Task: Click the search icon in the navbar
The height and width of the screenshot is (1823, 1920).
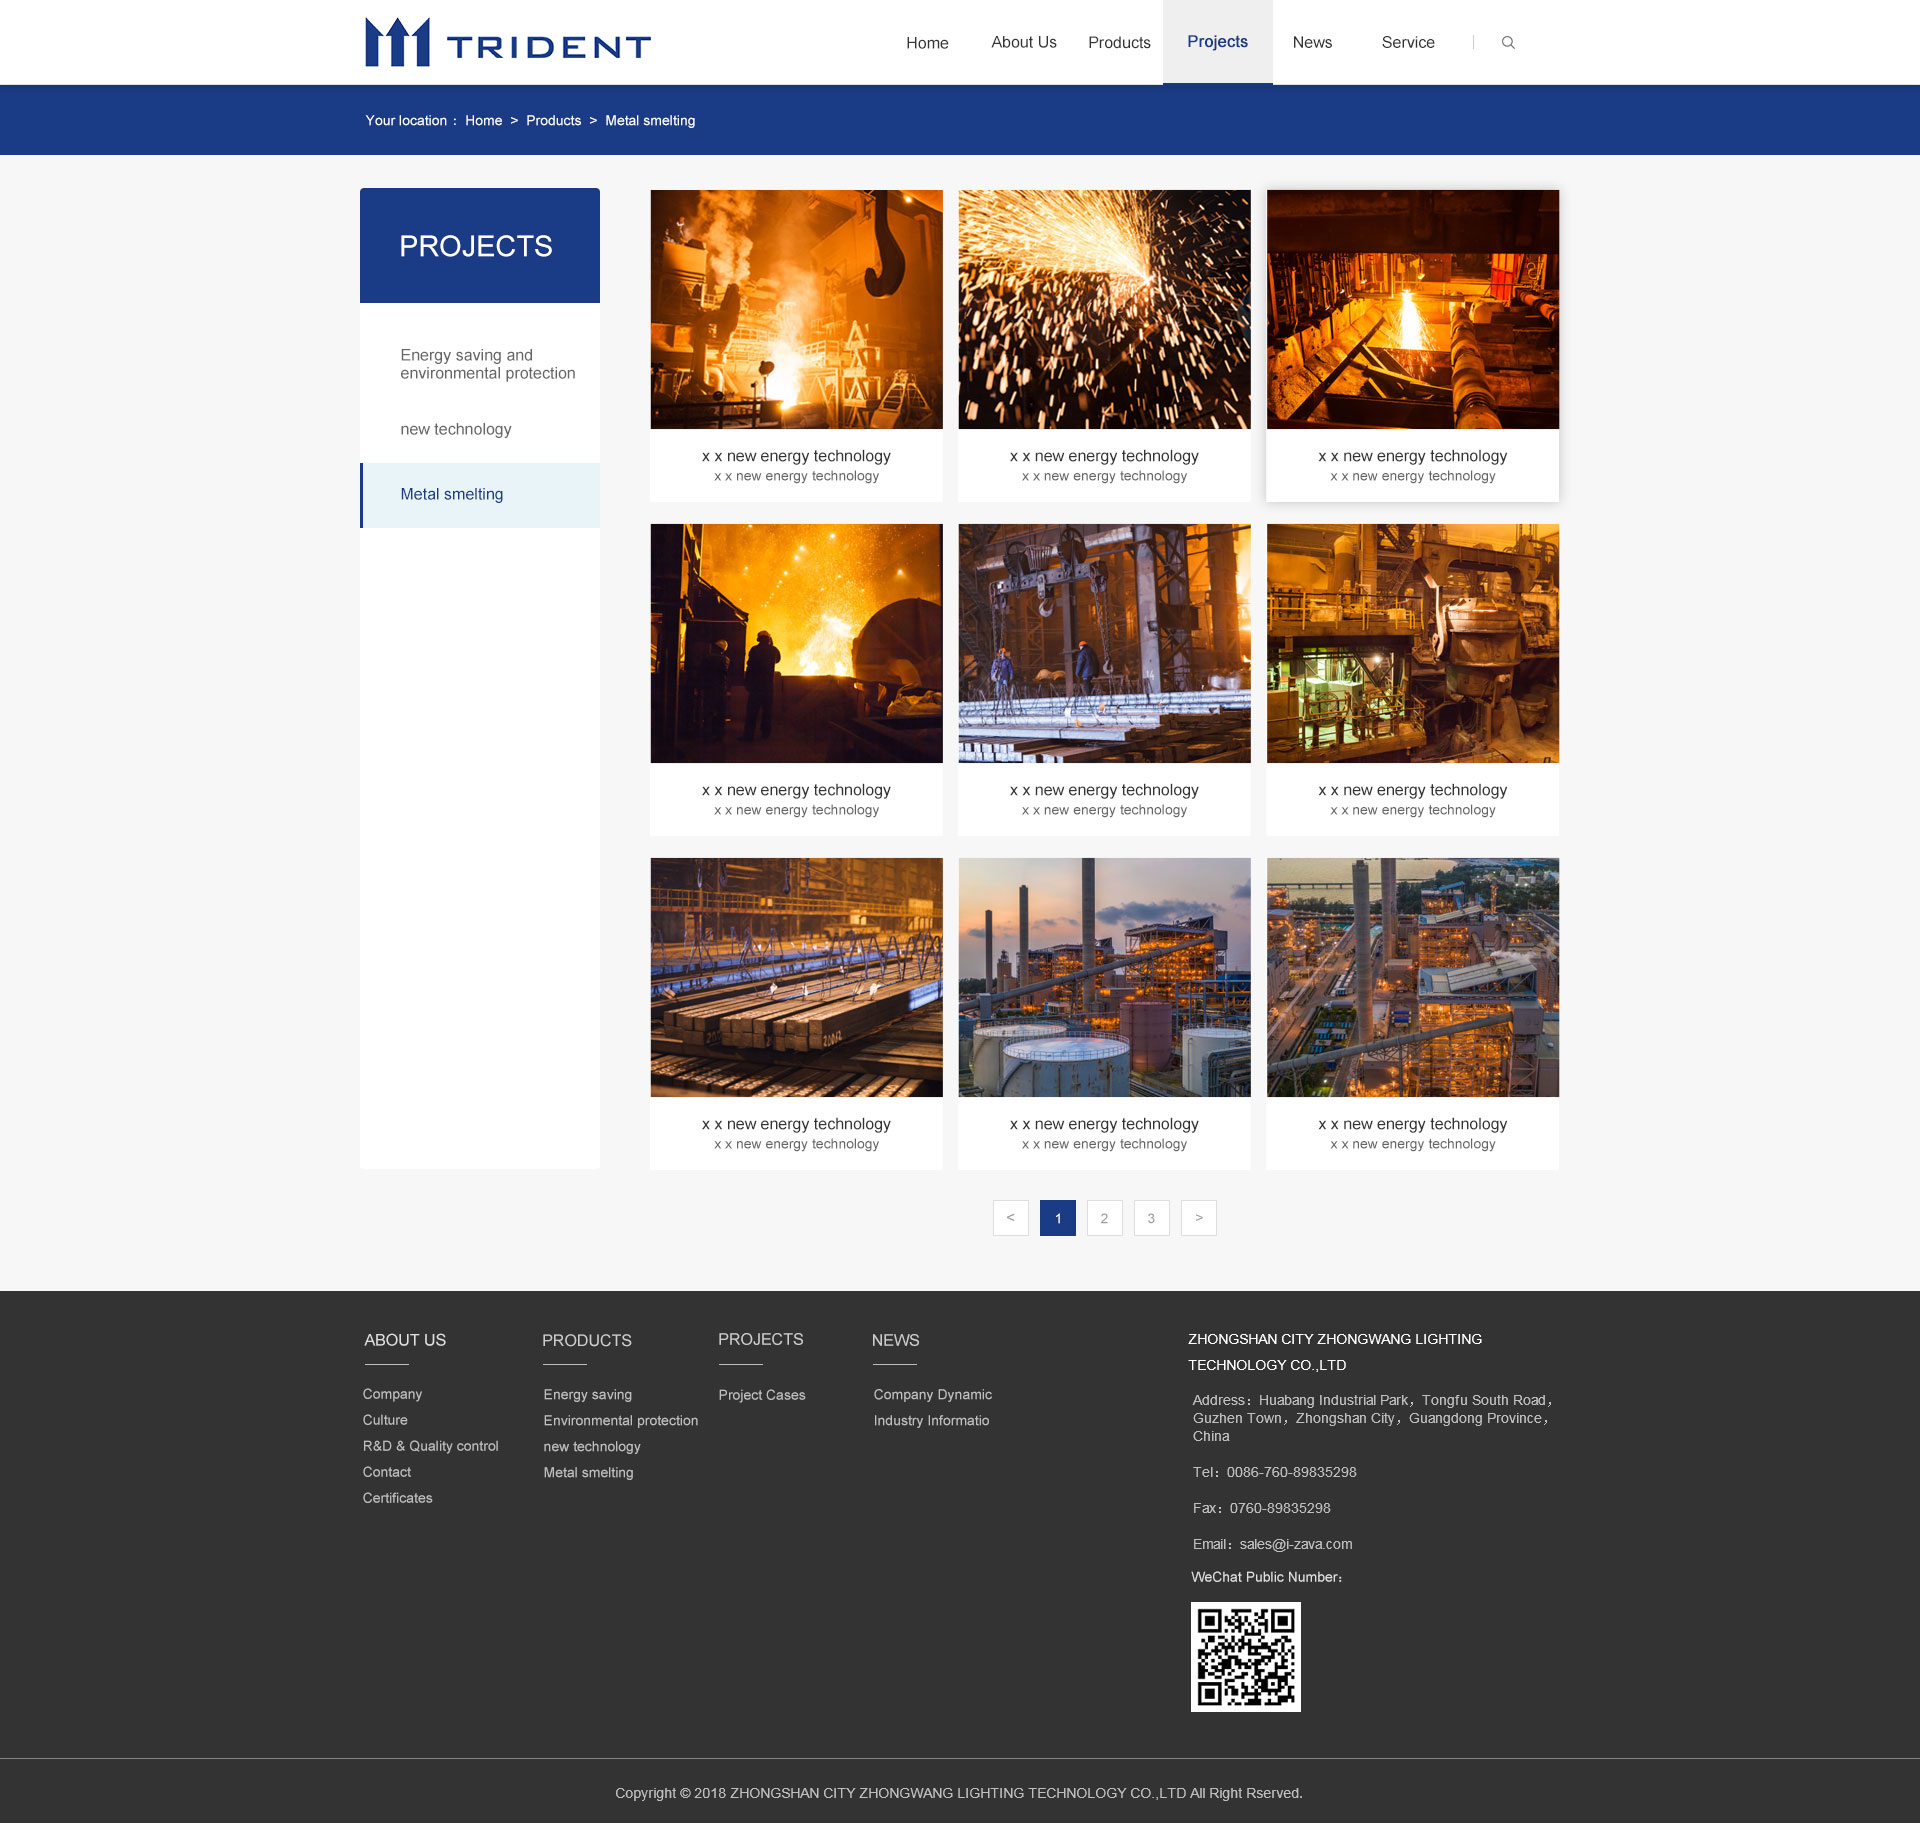Action: coord(1507,43)
